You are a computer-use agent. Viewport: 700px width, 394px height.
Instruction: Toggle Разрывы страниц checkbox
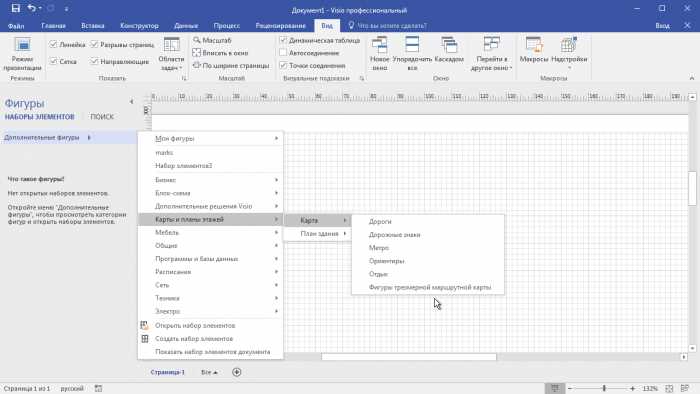tap(94, 44)
